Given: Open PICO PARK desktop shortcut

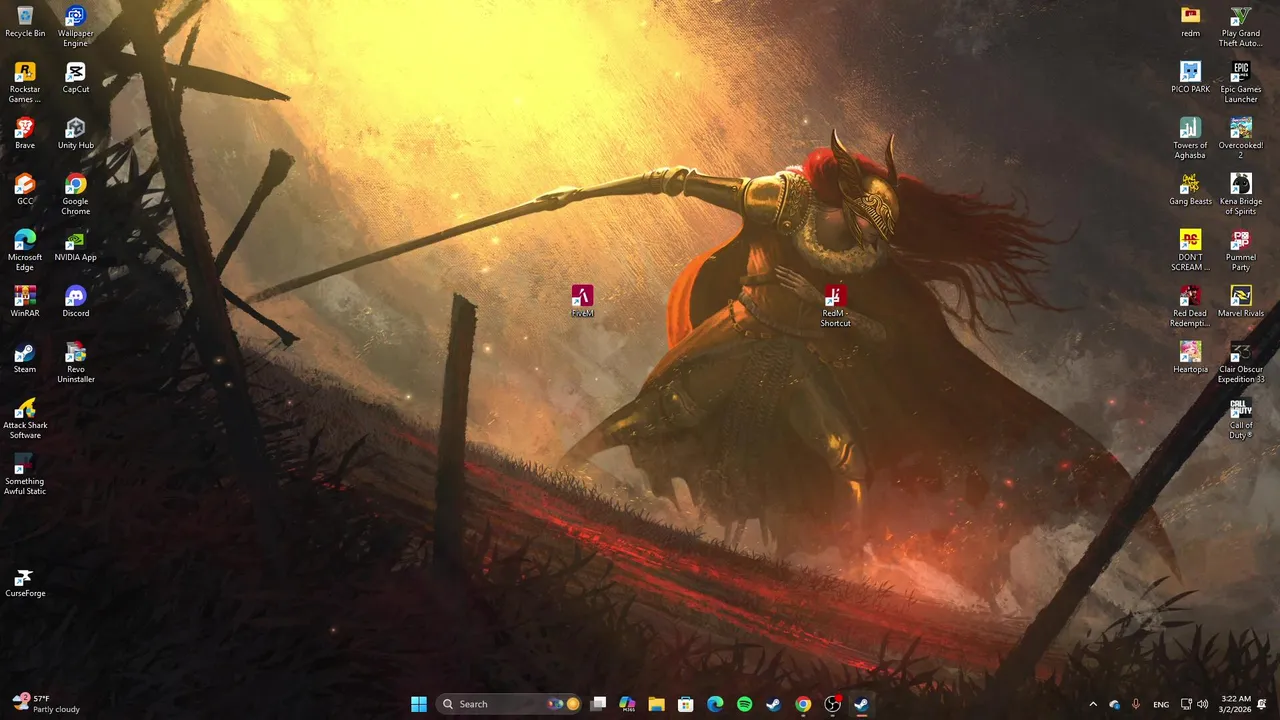Looking at the screenshot, I should (1190, 78).
